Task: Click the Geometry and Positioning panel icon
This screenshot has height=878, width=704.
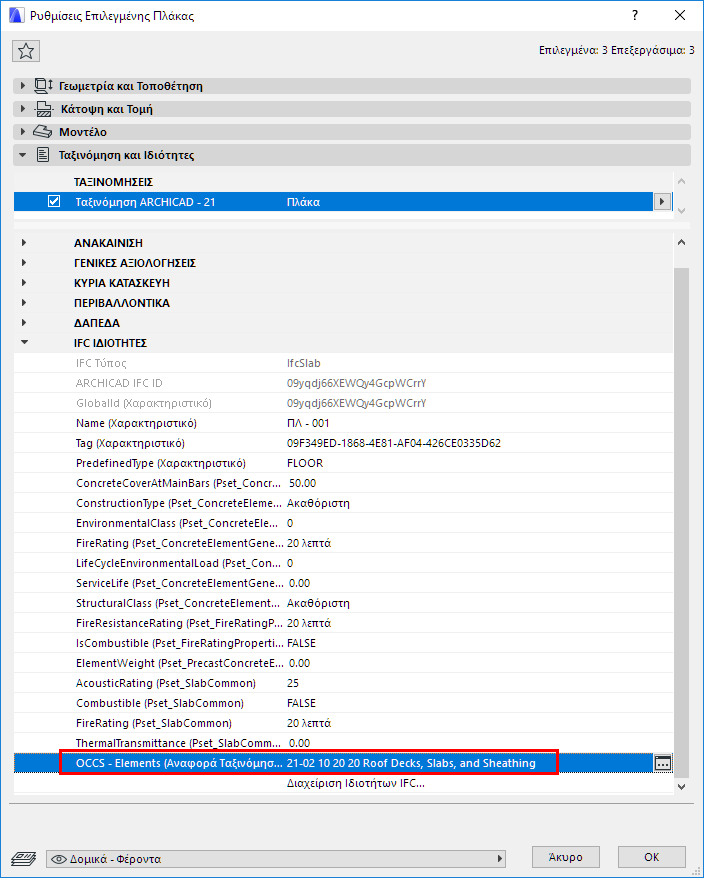Action: [x=44, y=86]
